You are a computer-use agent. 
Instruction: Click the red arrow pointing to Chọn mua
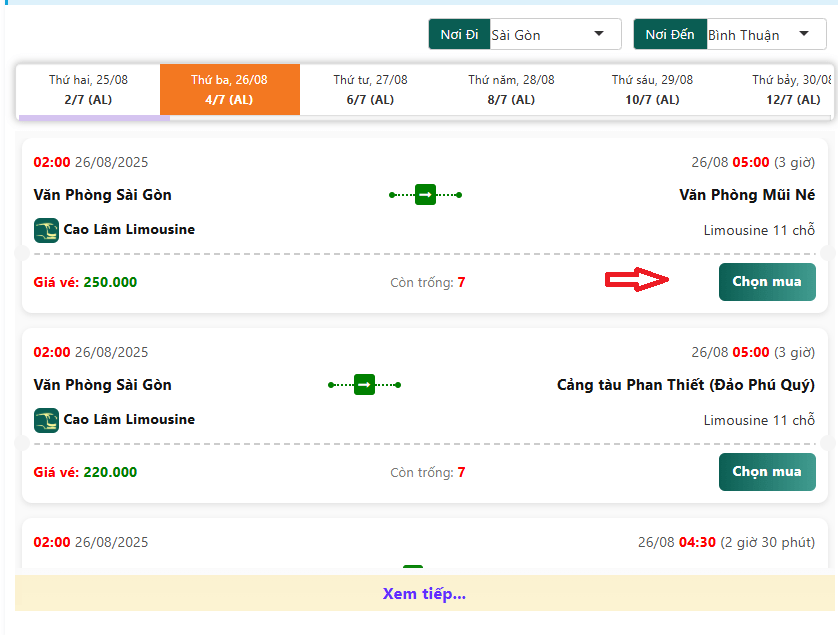click(x=637, y=281)
